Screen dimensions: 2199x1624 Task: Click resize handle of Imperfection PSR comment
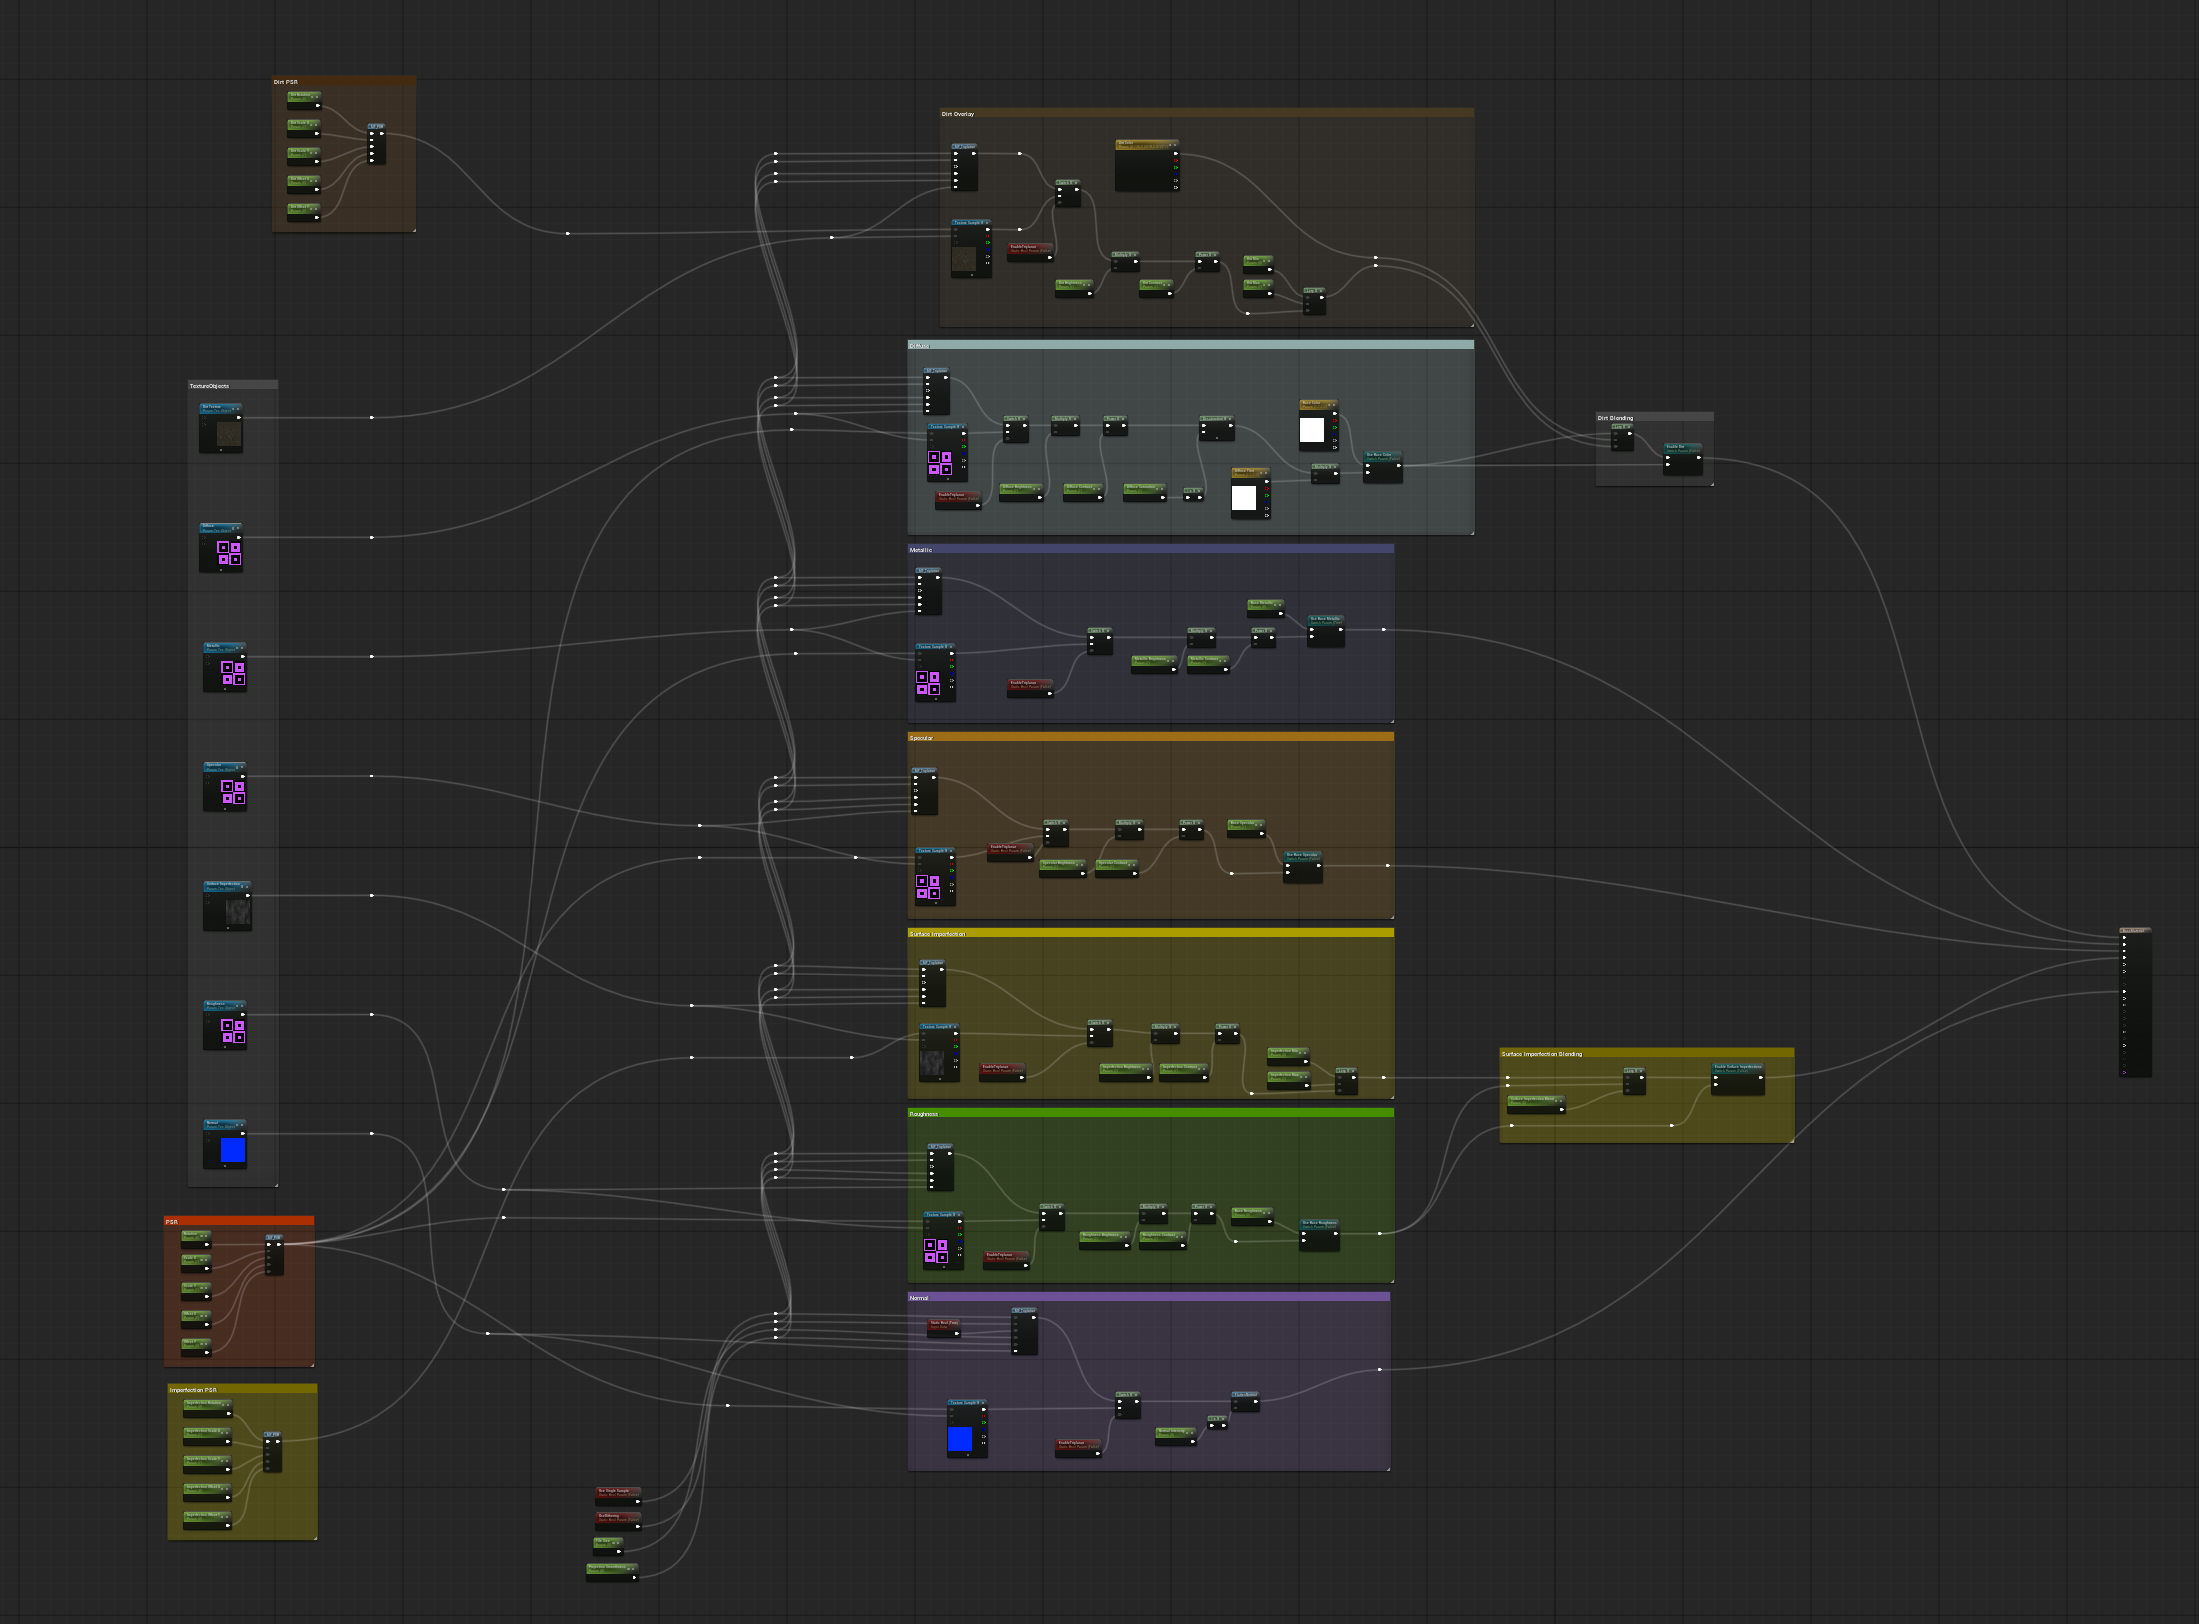[315, 1537]
